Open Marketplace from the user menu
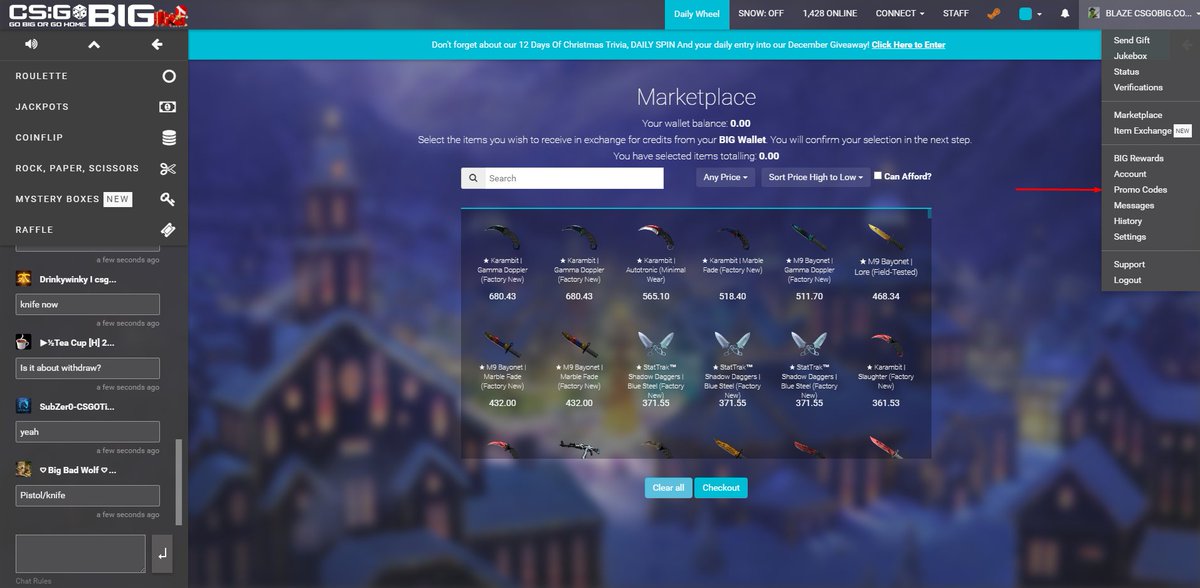The image size is (1200, 588). point(1138,115)
